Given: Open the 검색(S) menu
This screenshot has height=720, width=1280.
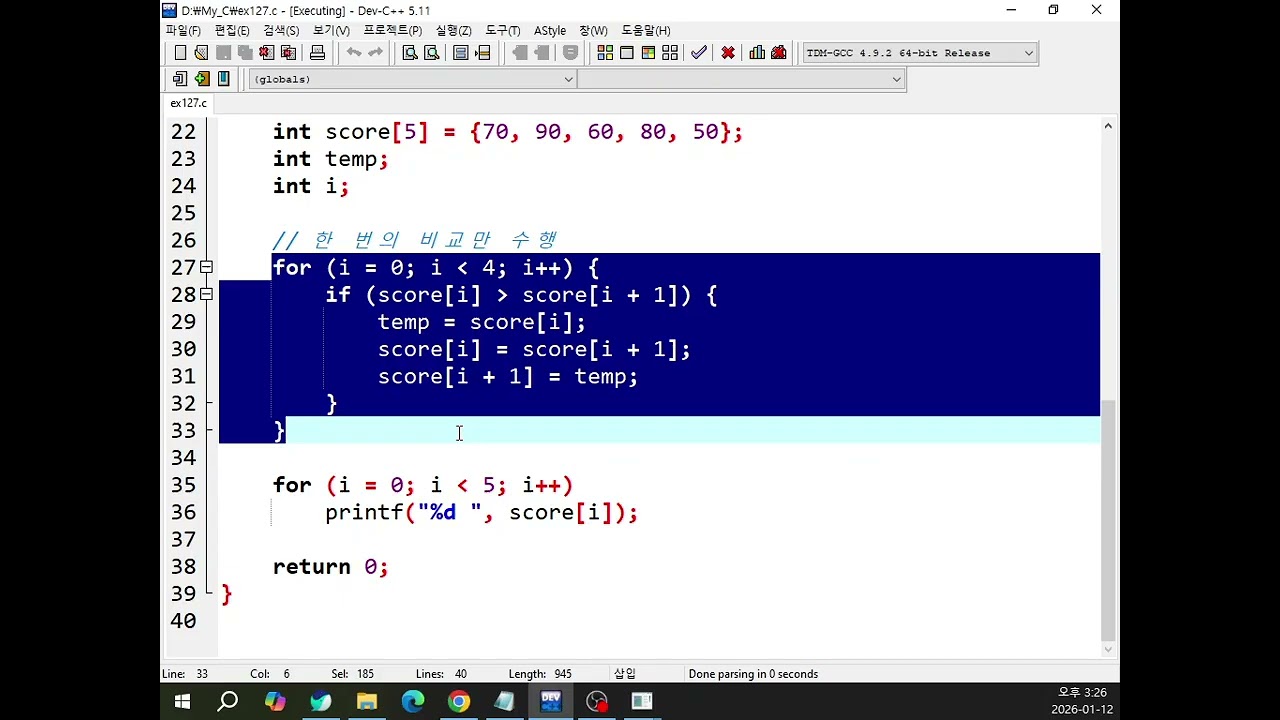Looking at the screenshot, I should [x=281, y=30].
